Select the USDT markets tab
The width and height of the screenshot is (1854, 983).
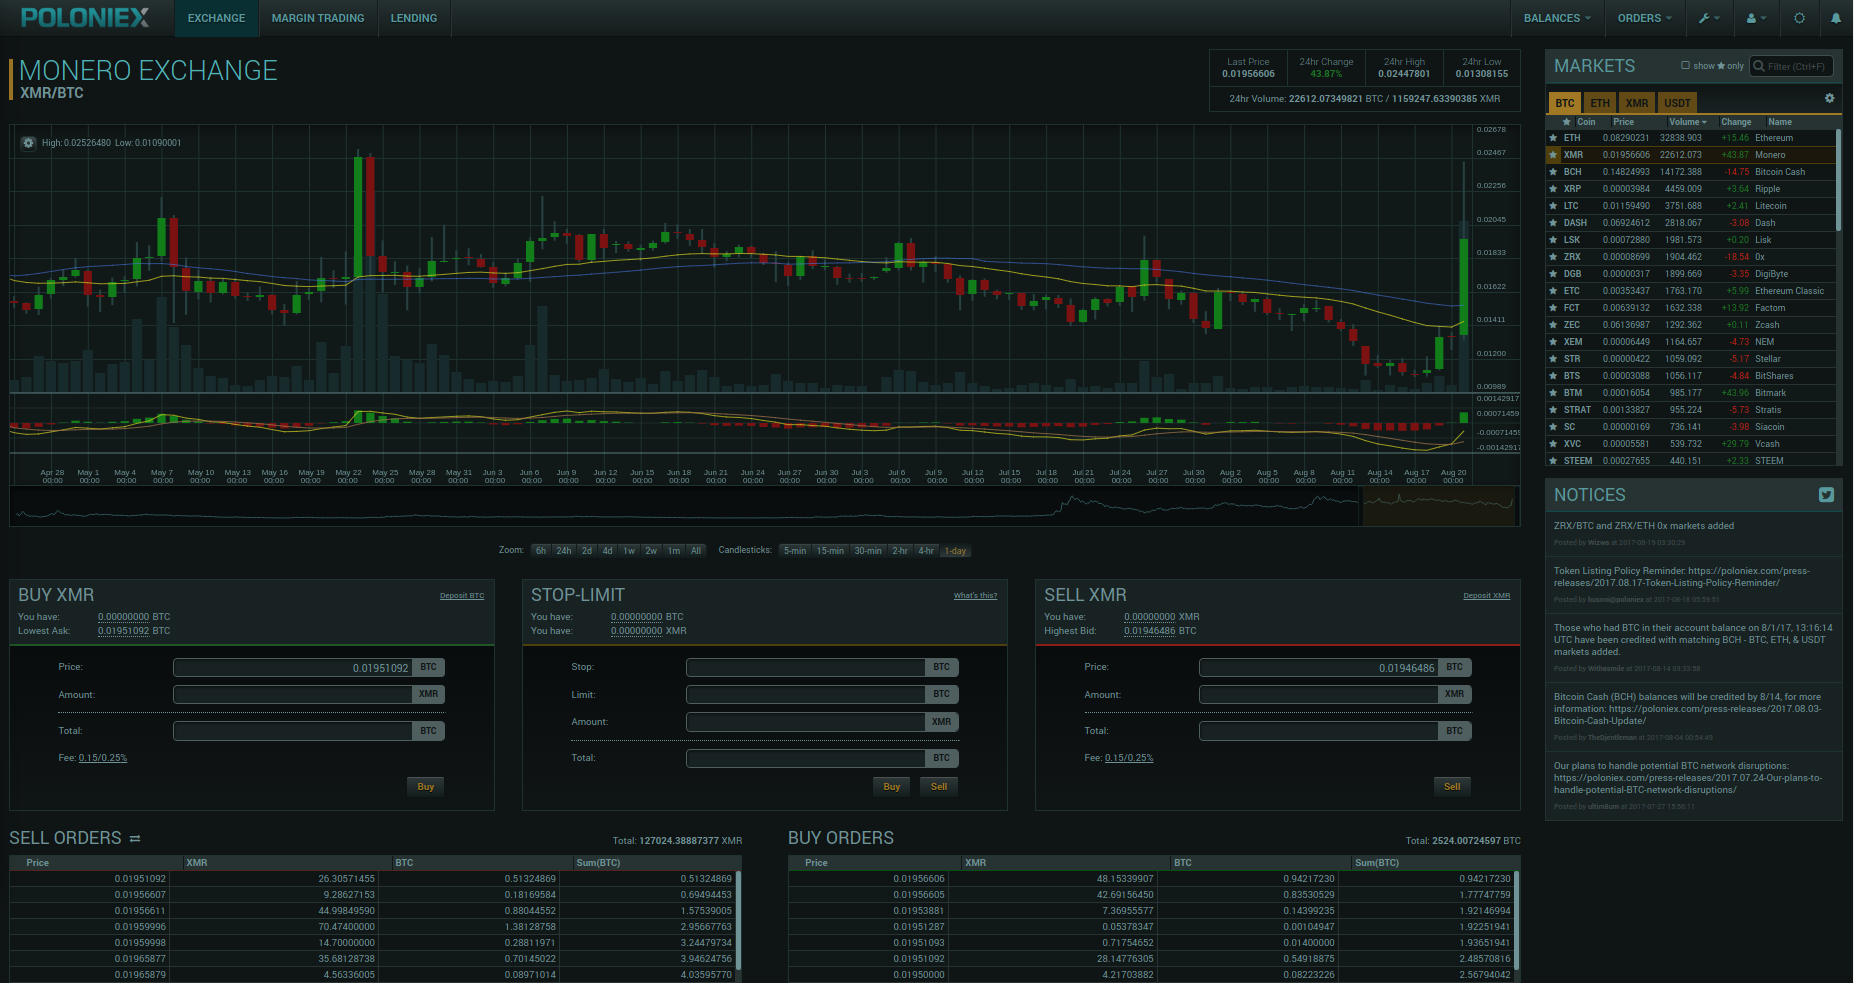1677,103
